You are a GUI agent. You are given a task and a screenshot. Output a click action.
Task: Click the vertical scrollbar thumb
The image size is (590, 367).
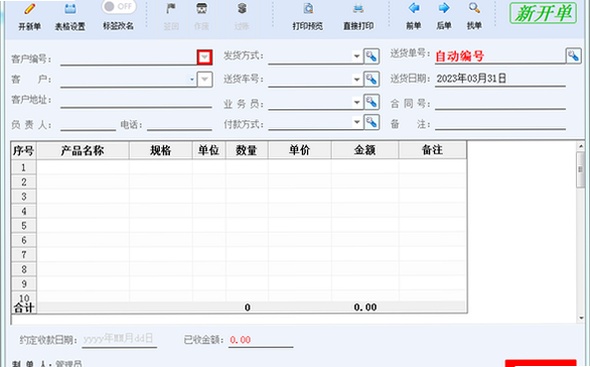581,169
